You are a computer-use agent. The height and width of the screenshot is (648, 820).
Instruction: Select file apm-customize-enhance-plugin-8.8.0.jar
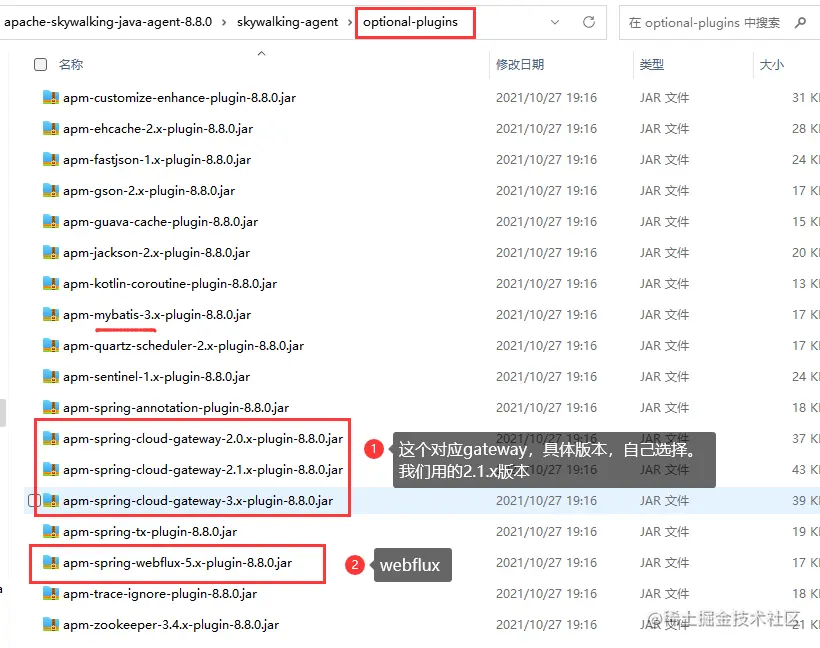pos(179,98)
